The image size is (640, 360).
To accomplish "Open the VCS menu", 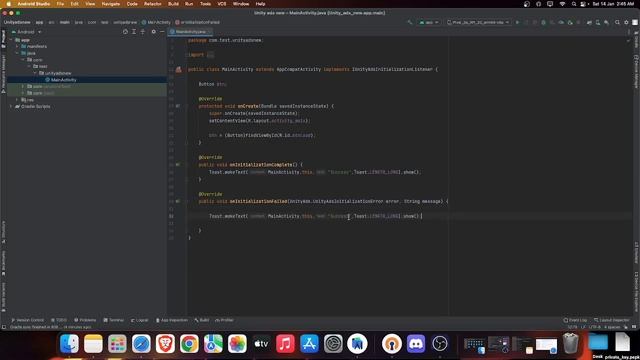I will click(222, 4).
